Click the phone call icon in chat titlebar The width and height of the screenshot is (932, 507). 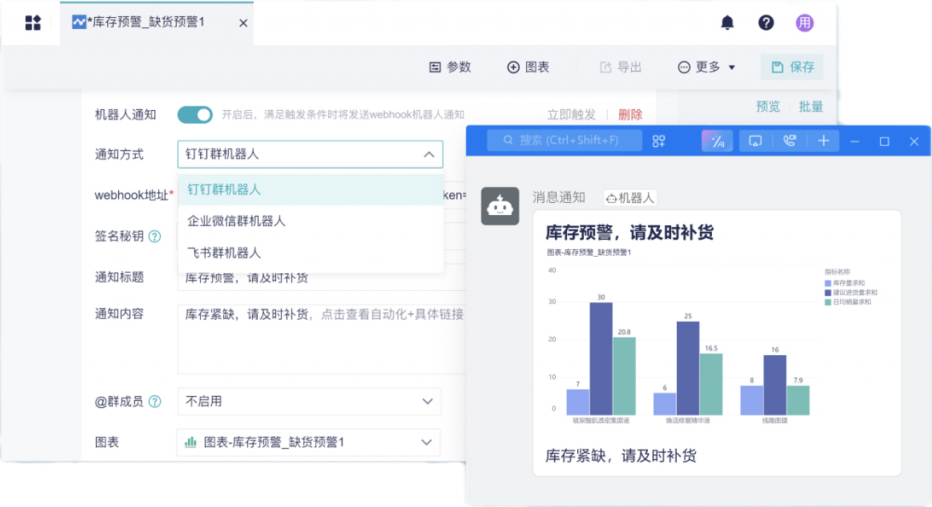coord(789,141)
